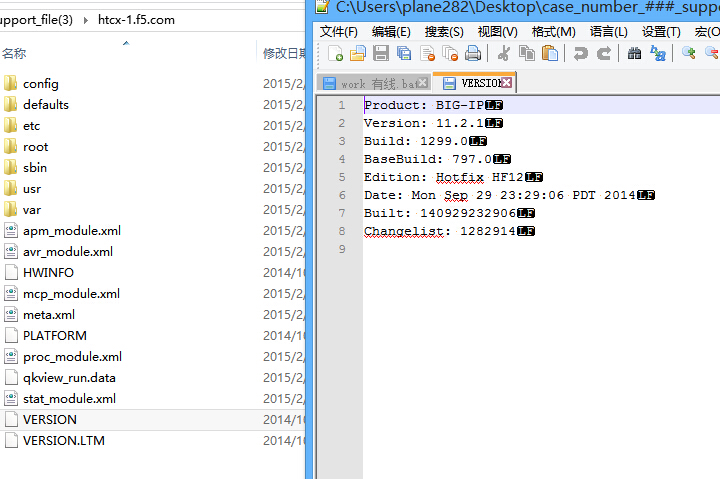Screen dimensions: 720x479
Task: Expand breadcrumb arrow before htcx-1.f5.com
Action: (x=86, y=20)
